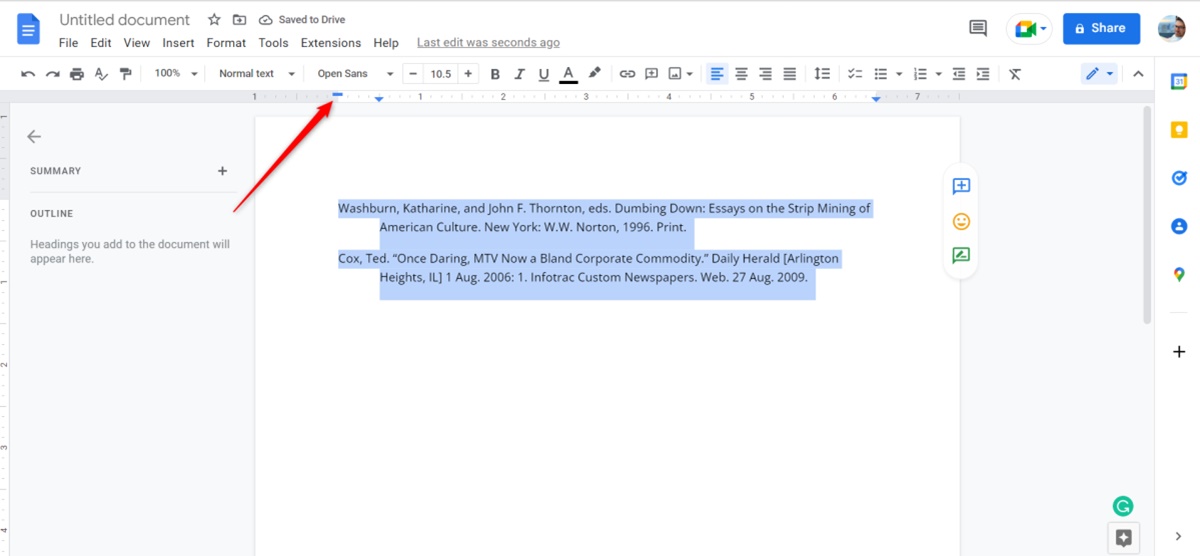1200x556 pixels.
Task: Toggle Bold formatting
Action: click(x=495, y=74)
